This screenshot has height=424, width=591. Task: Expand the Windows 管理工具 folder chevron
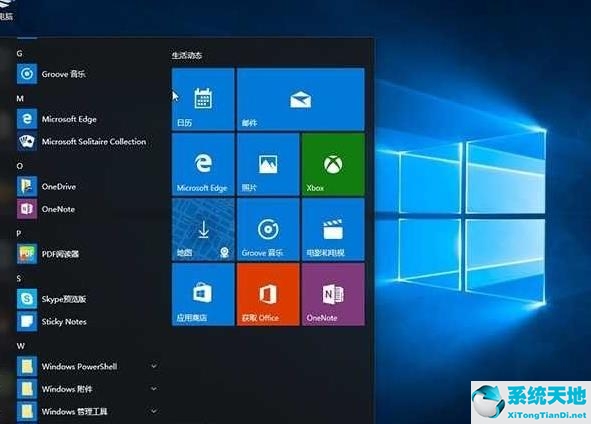[x=154, y=411]
